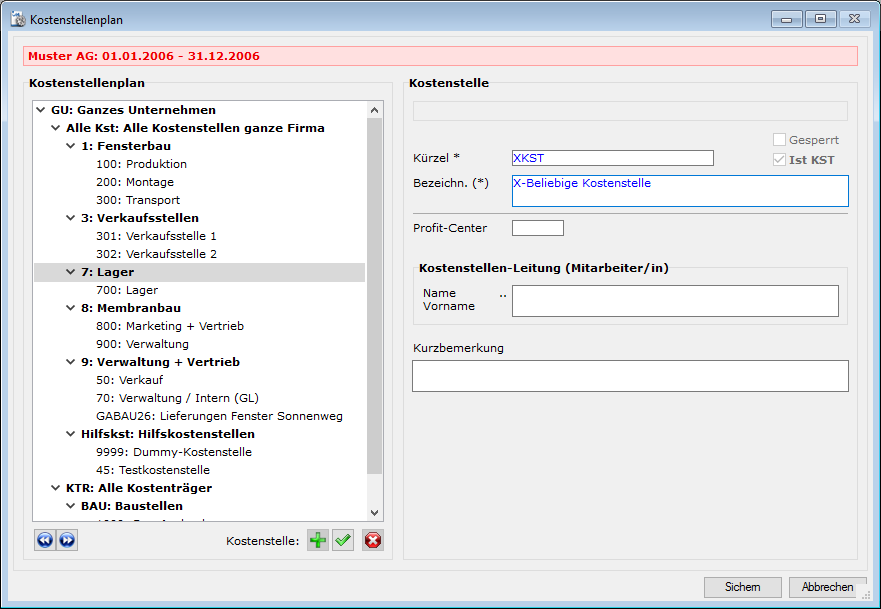The width and height of the screenshot is (881, 609).
Task: Collapse the Hilfskst: Hilfskostenstellen node
Action: (x=71, y=434)
